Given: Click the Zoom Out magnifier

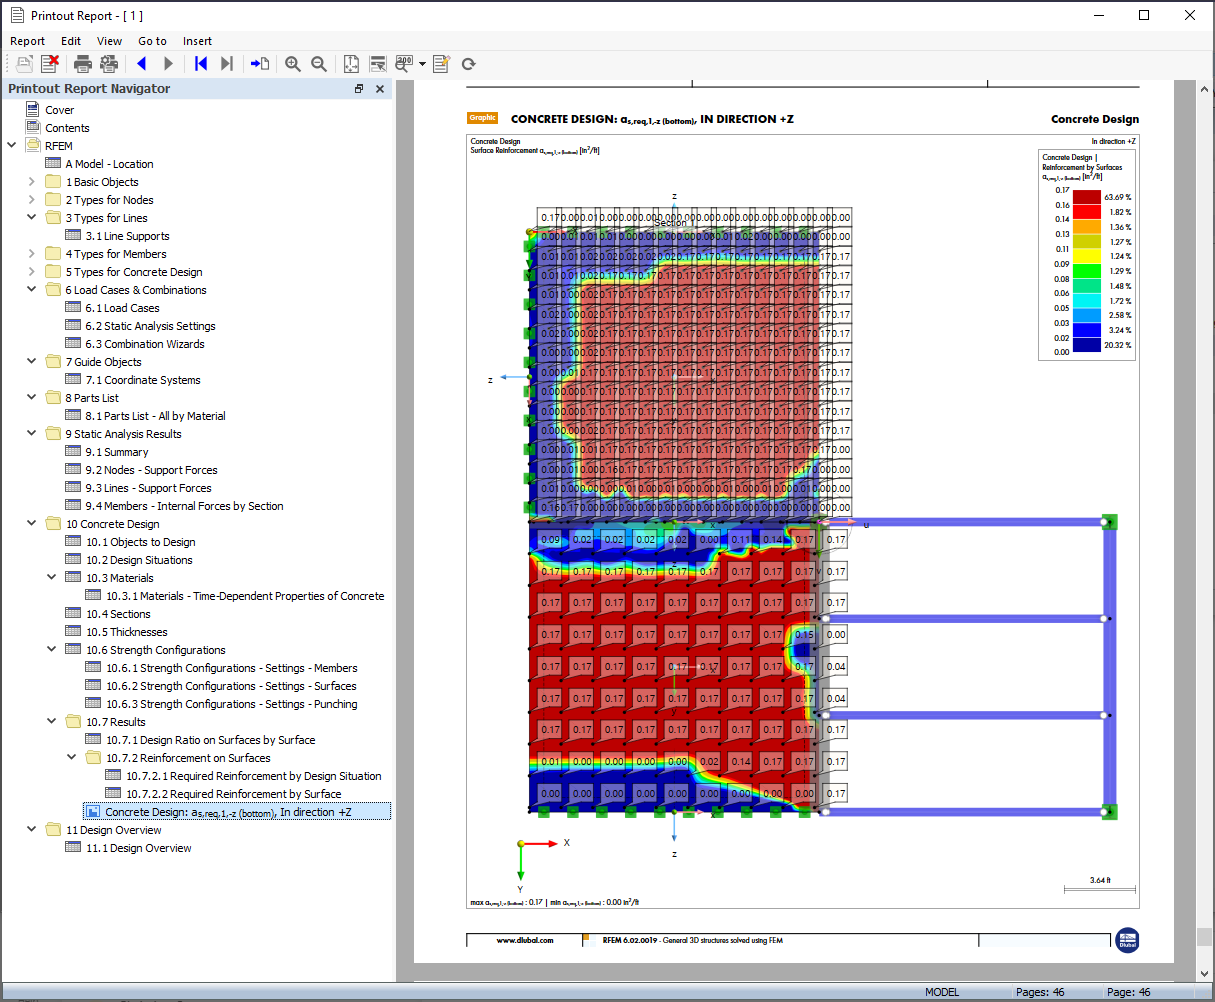Looking at the screenshot, I should click(x=319, y=64).
